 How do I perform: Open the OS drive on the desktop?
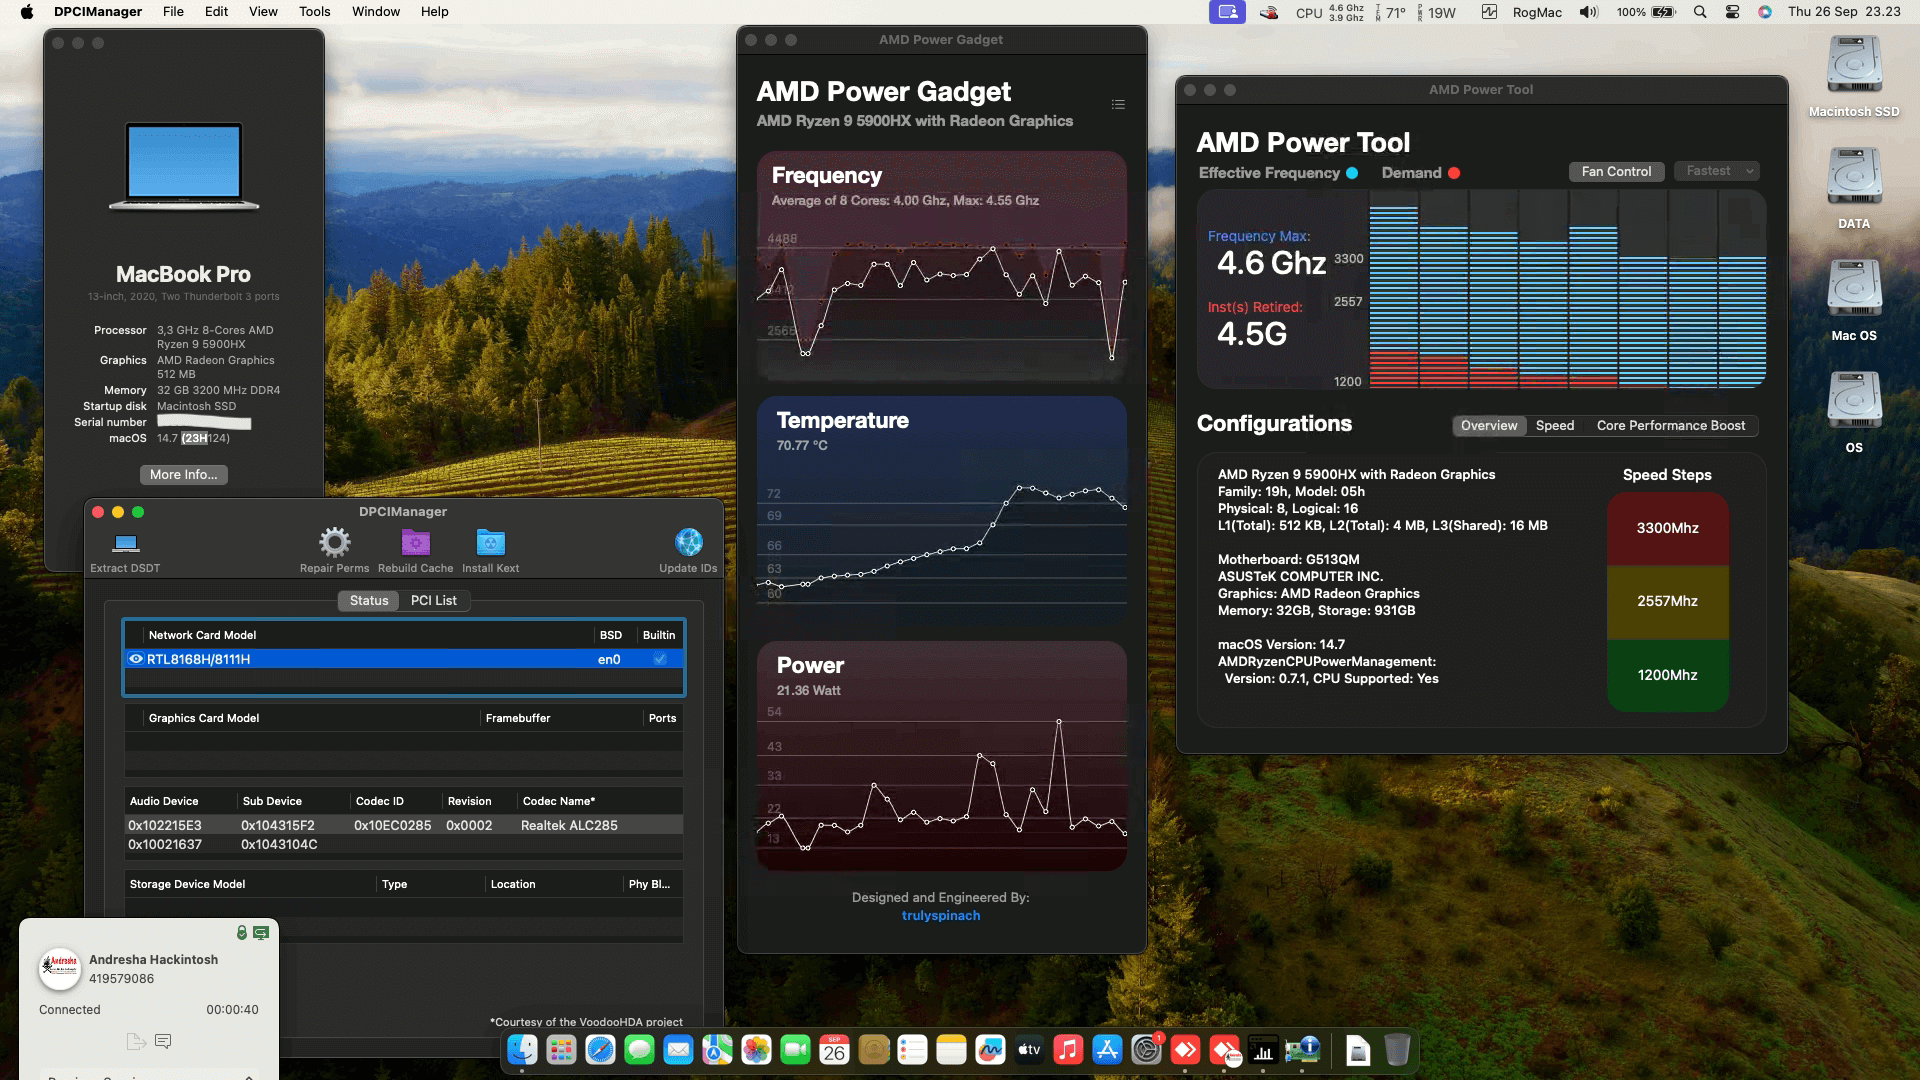tap(1854, 413)
